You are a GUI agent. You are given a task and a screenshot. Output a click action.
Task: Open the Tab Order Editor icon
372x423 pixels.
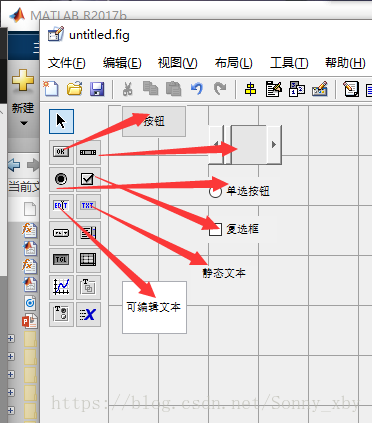click(297, 89)
